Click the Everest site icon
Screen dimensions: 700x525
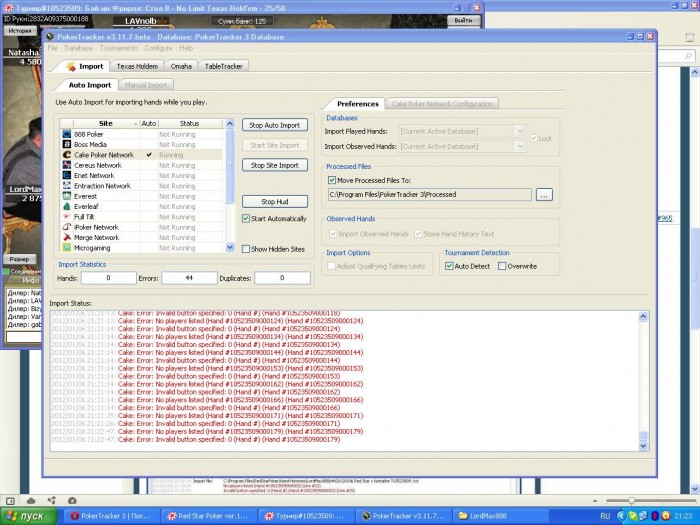[67, 196]
